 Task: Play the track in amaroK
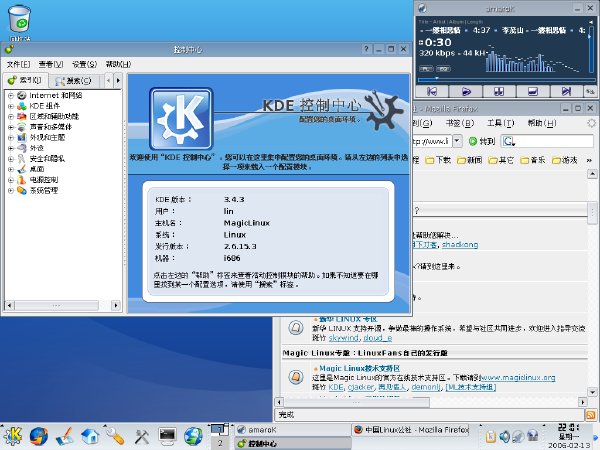465,91
